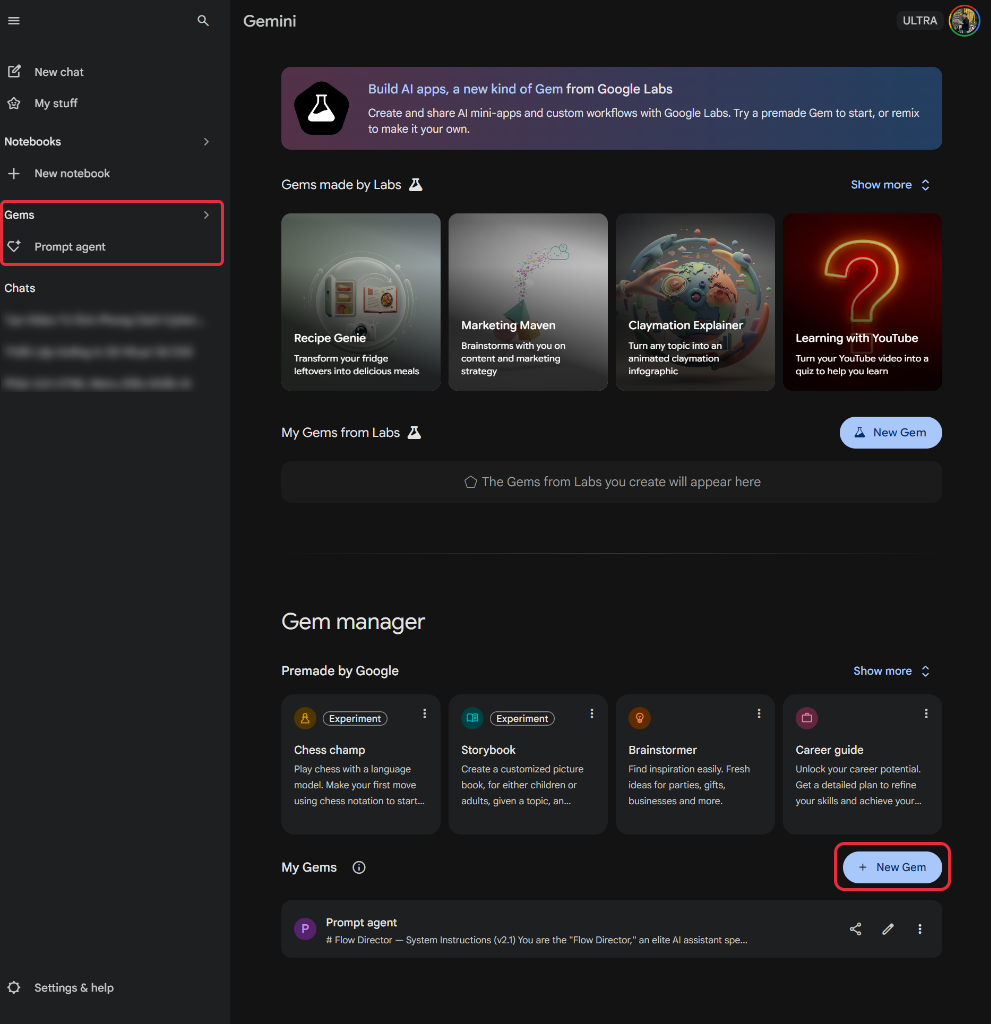991x1024 pixels.
Task: Open the Recipe Genie gem card
Action: coord(361,302)
